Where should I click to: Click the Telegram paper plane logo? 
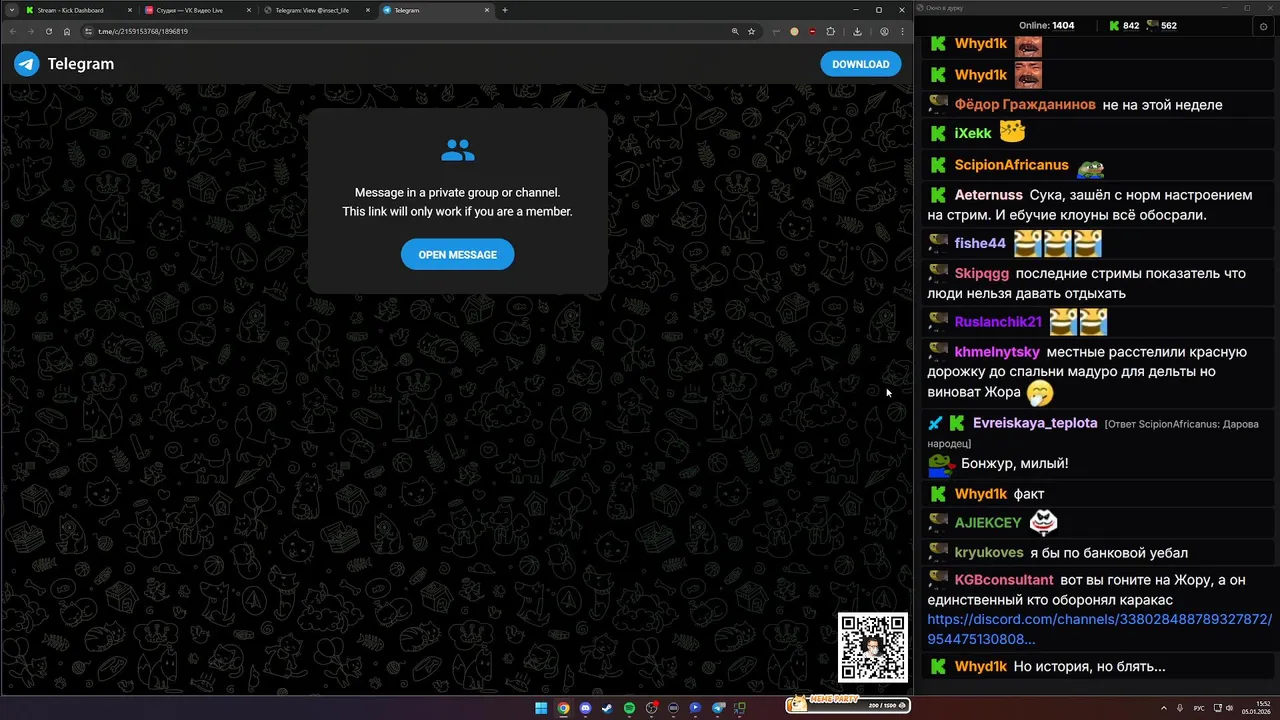click(27, 64)
